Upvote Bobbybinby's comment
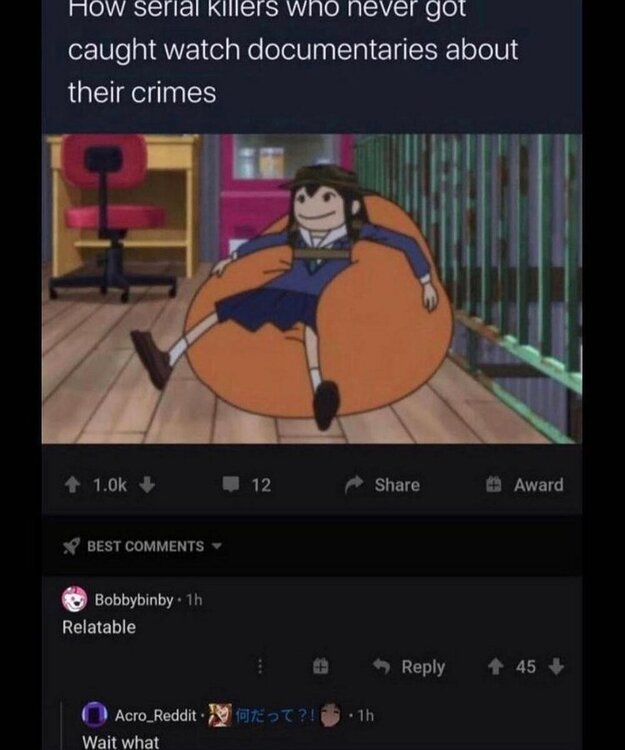This screenshot has height=750, width=625. click(495, 666)
